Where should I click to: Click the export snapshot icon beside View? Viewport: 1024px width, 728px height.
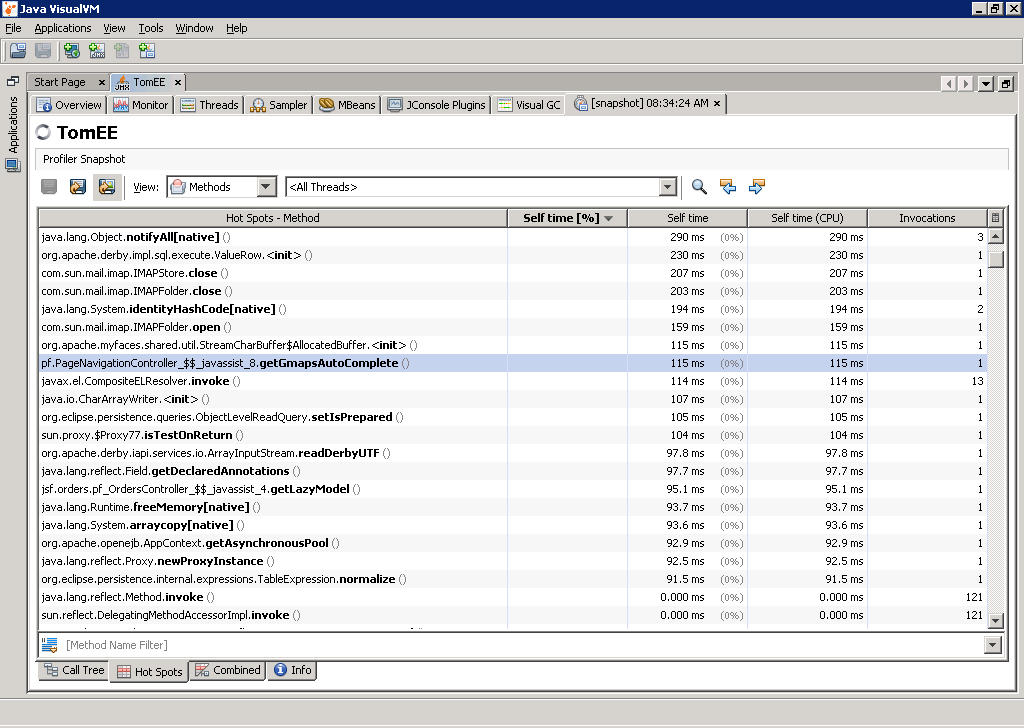pyautogui.click(x=78, y=187)
